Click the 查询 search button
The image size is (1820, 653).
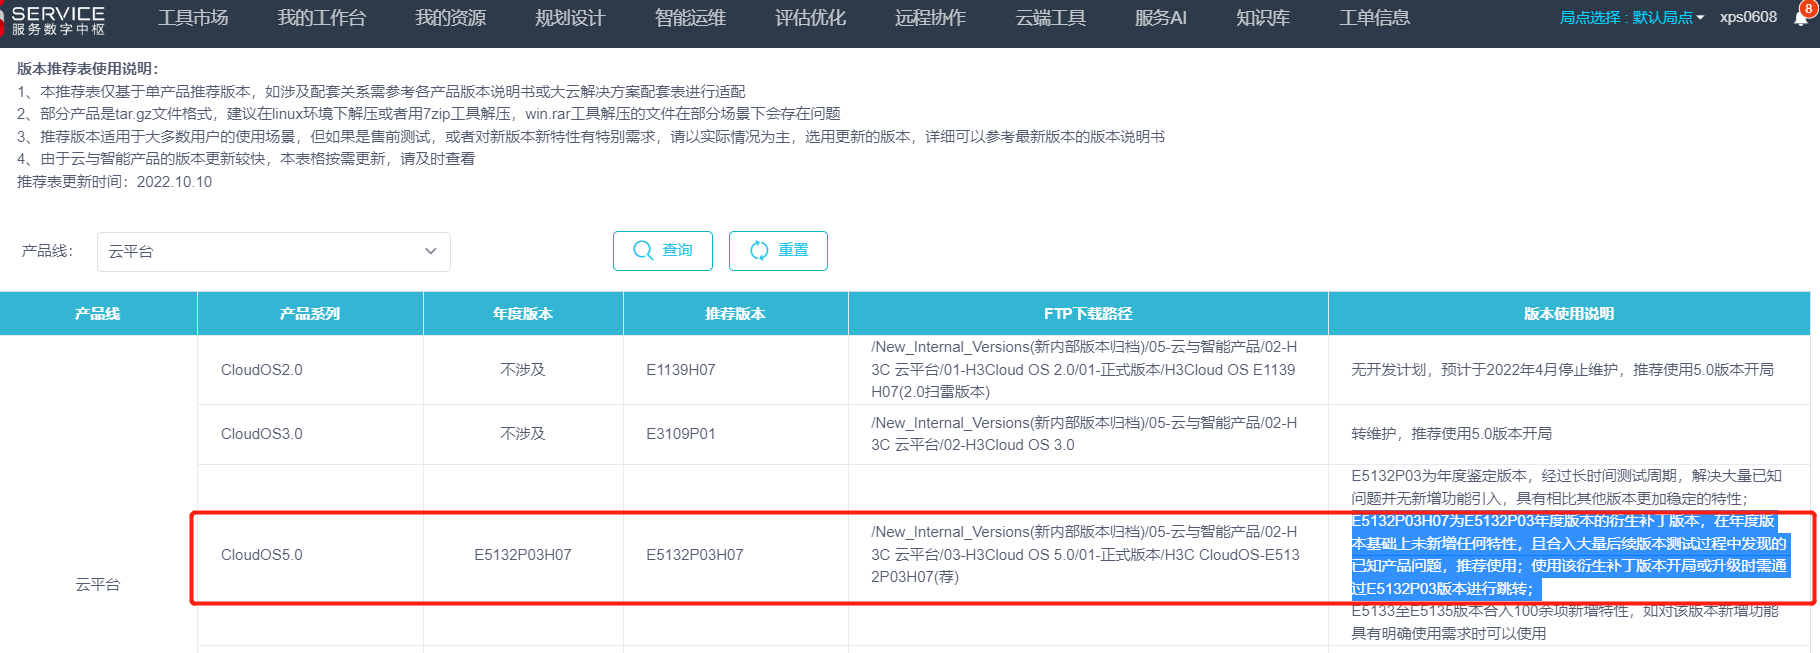663,250
